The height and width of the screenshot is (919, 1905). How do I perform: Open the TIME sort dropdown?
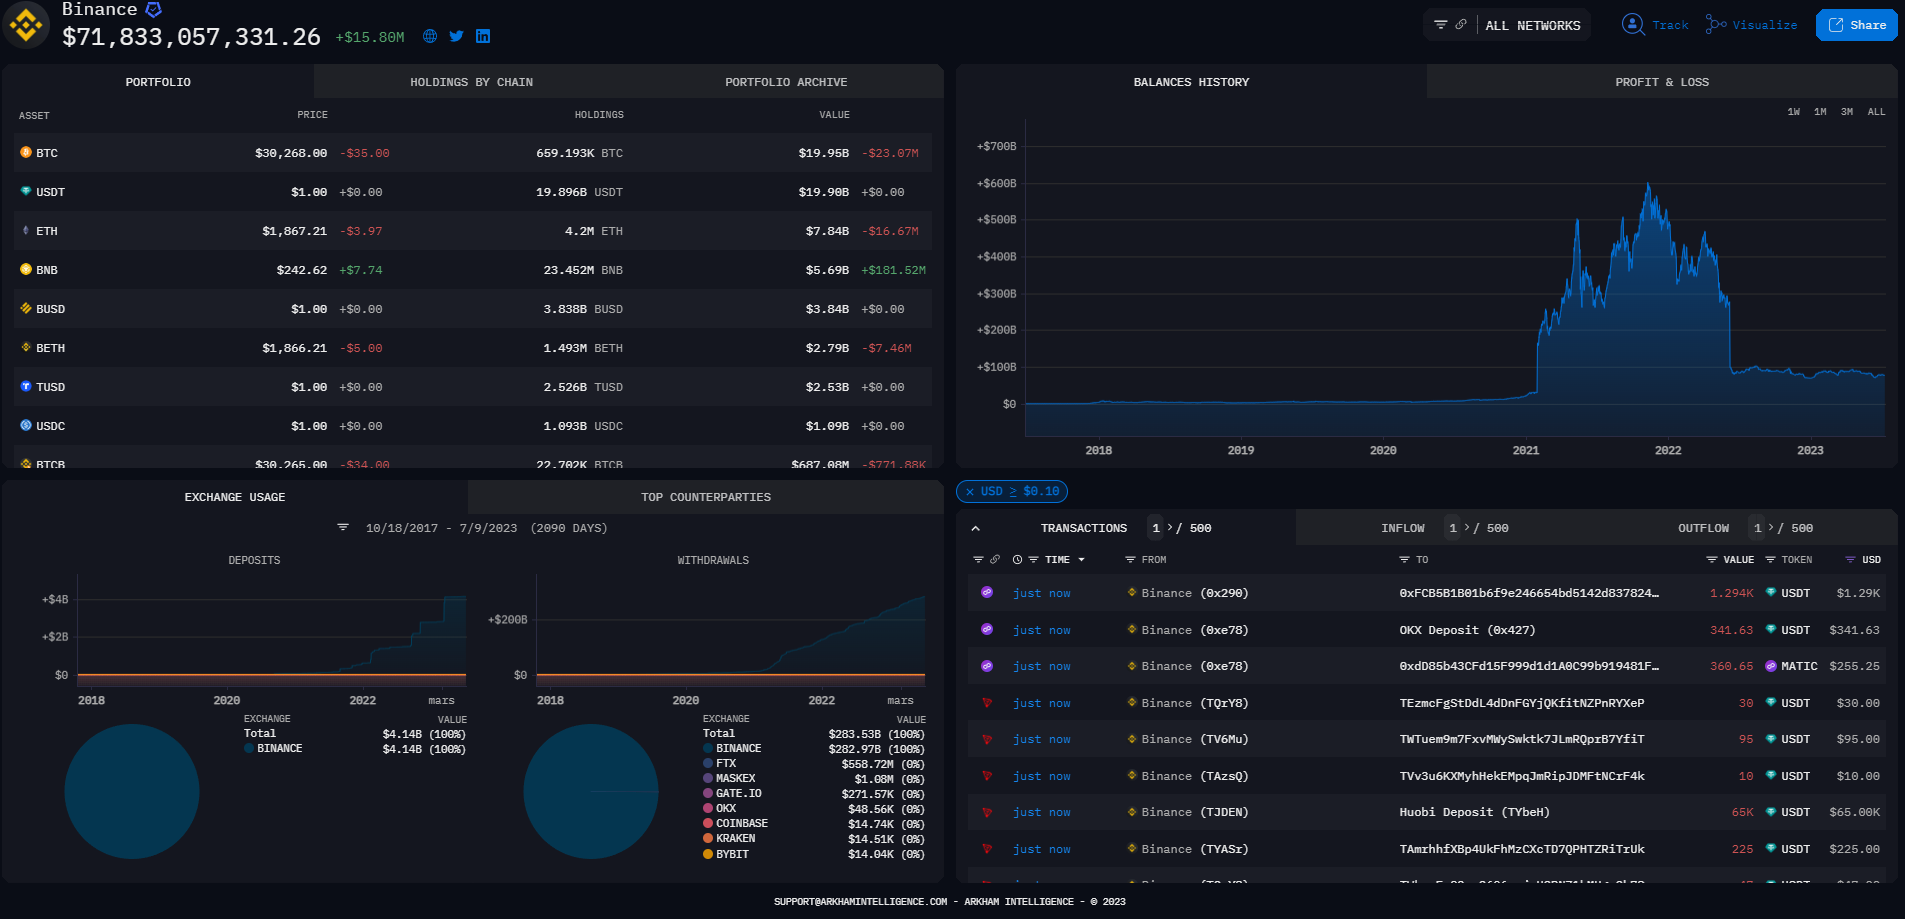(x=1082, y=559)
